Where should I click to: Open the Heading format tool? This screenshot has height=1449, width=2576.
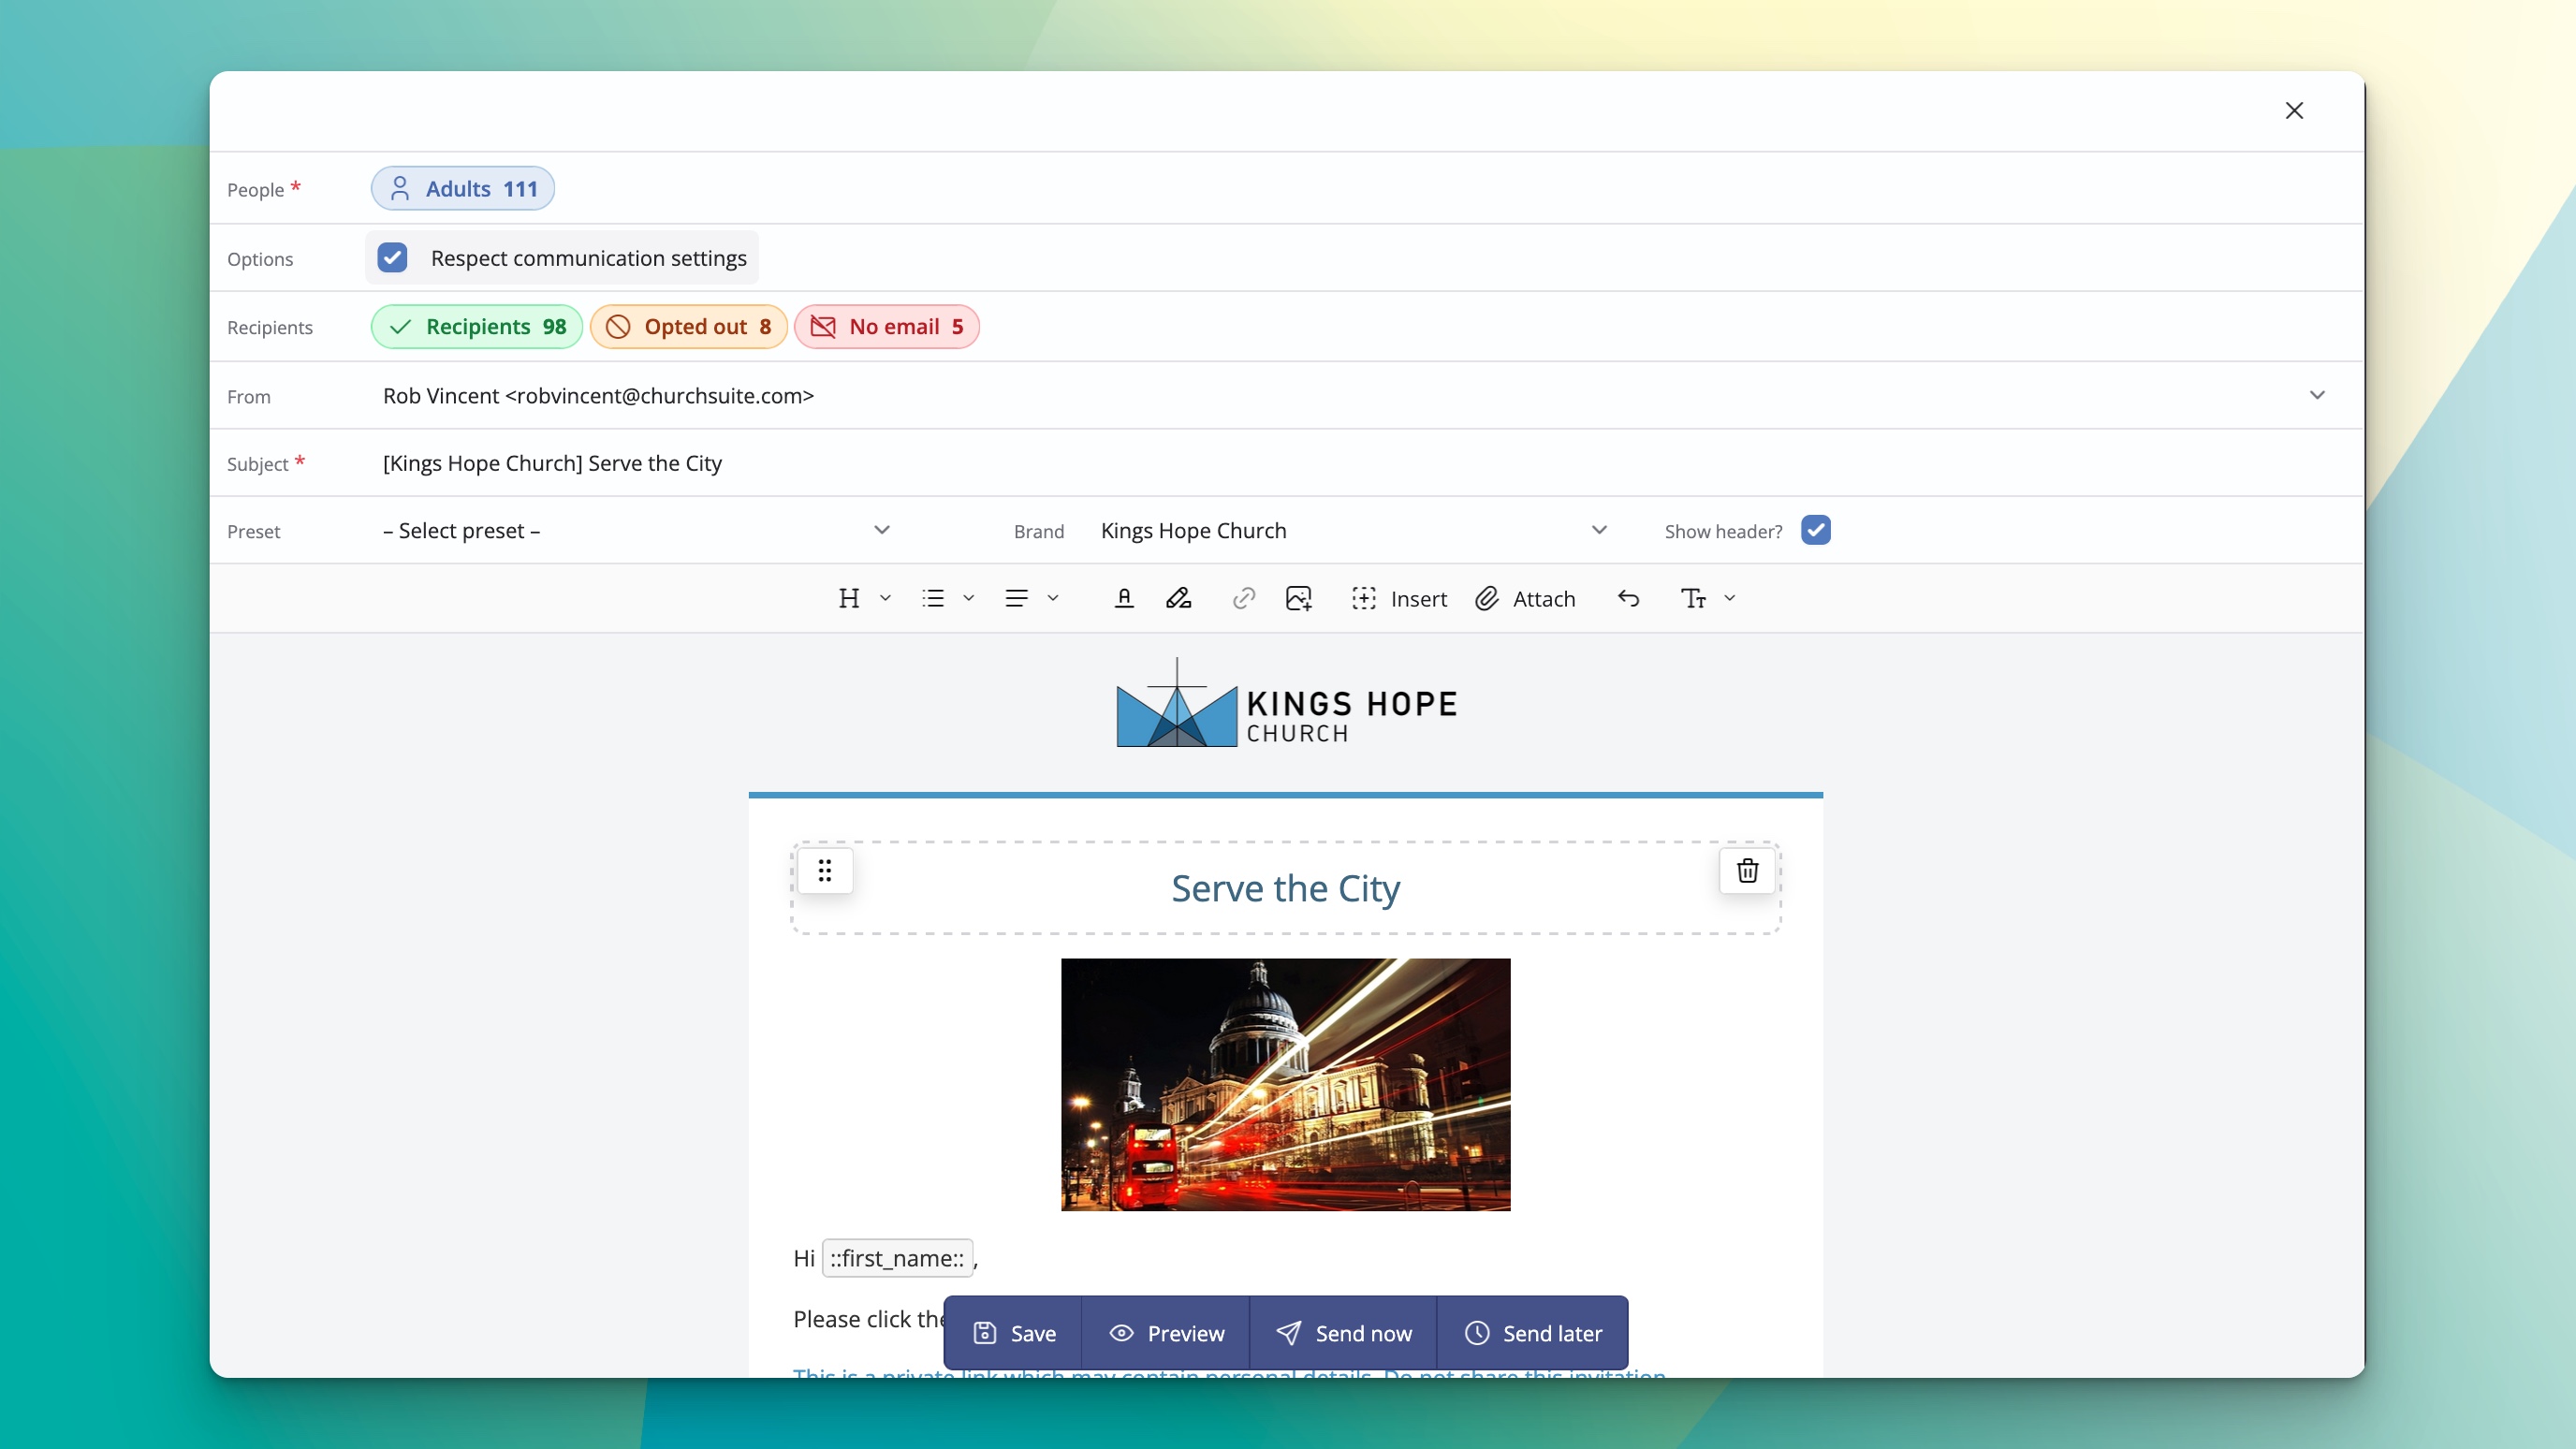tap(849, 598)
